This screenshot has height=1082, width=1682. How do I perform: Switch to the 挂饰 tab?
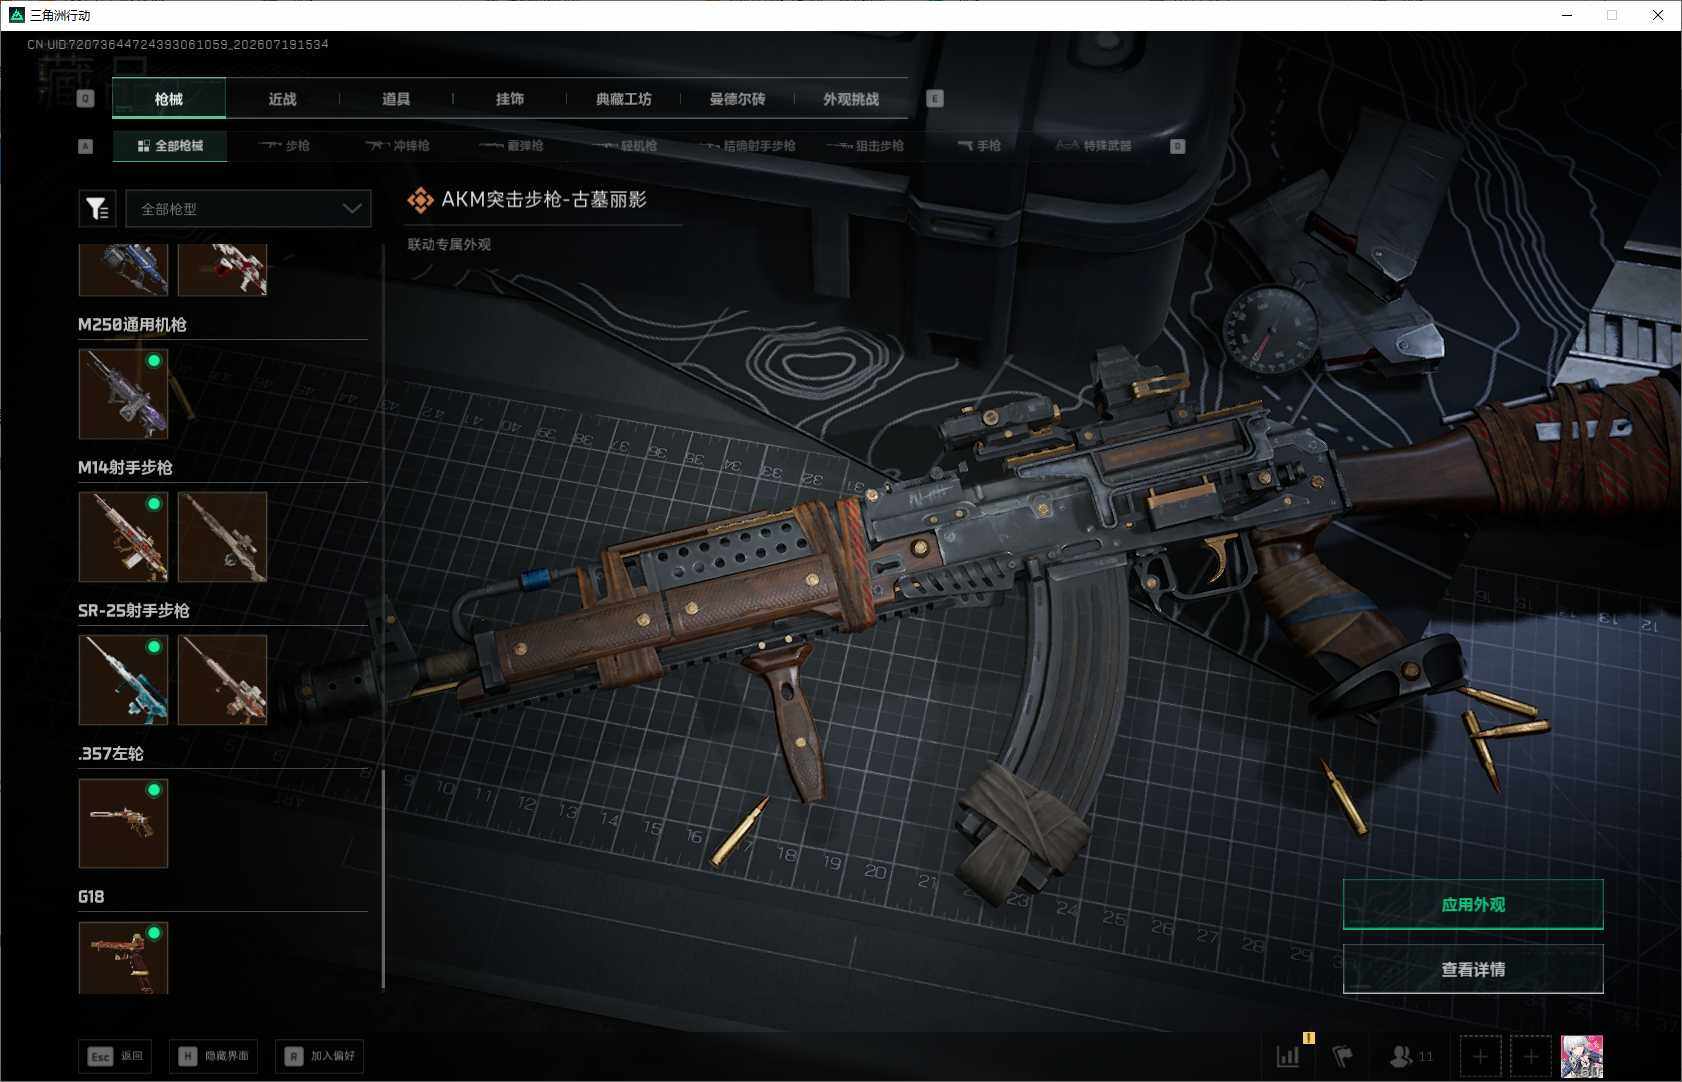(x=509, y=99)
